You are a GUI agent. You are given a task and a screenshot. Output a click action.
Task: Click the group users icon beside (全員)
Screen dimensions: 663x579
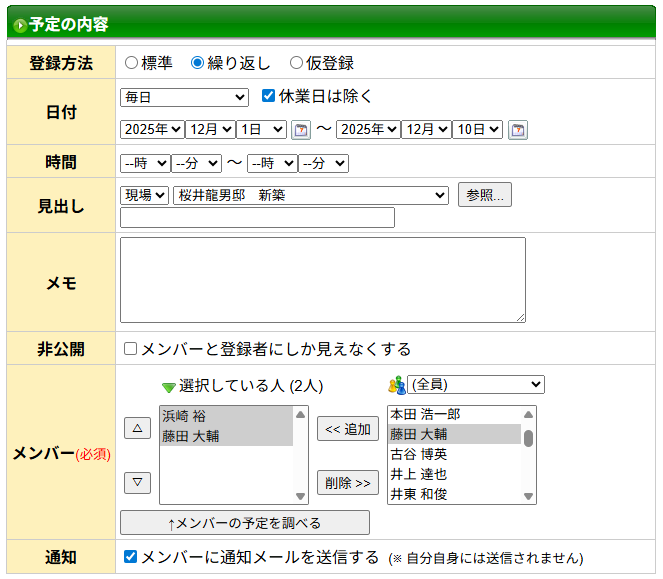[396, 385]
